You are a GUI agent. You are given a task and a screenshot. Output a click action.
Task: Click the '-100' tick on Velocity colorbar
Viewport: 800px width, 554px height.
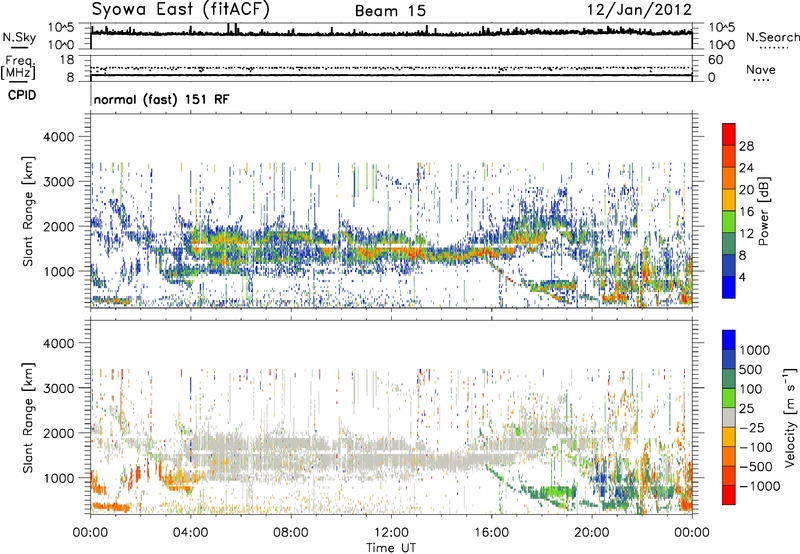[756, 447]
